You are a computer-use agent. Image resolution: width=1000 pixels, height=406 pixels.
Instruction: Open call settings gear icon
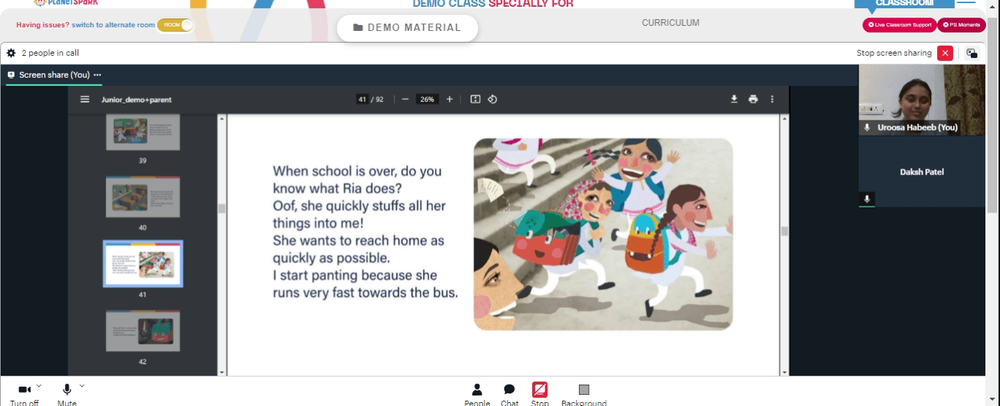pos(11,53)
